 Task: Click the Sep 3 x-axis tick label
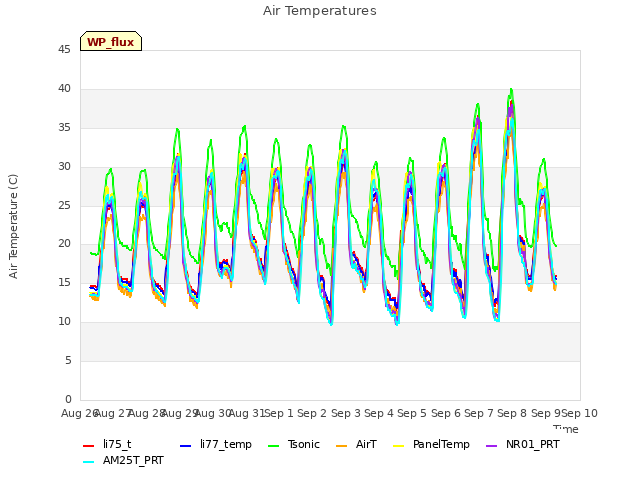[346, 413]
